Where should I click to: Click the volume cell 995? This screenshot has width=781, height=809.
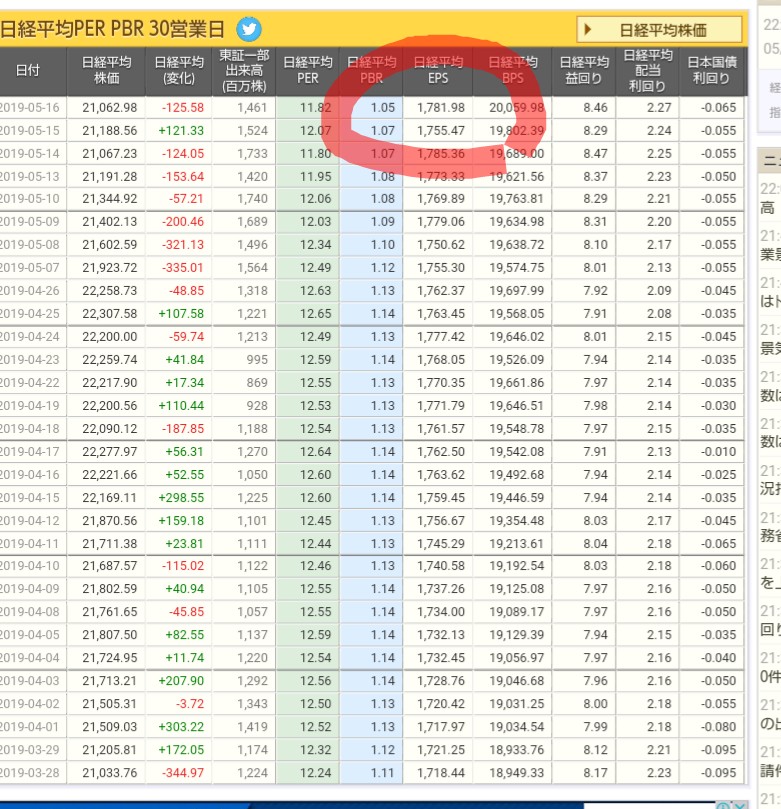tap(257, 360)
